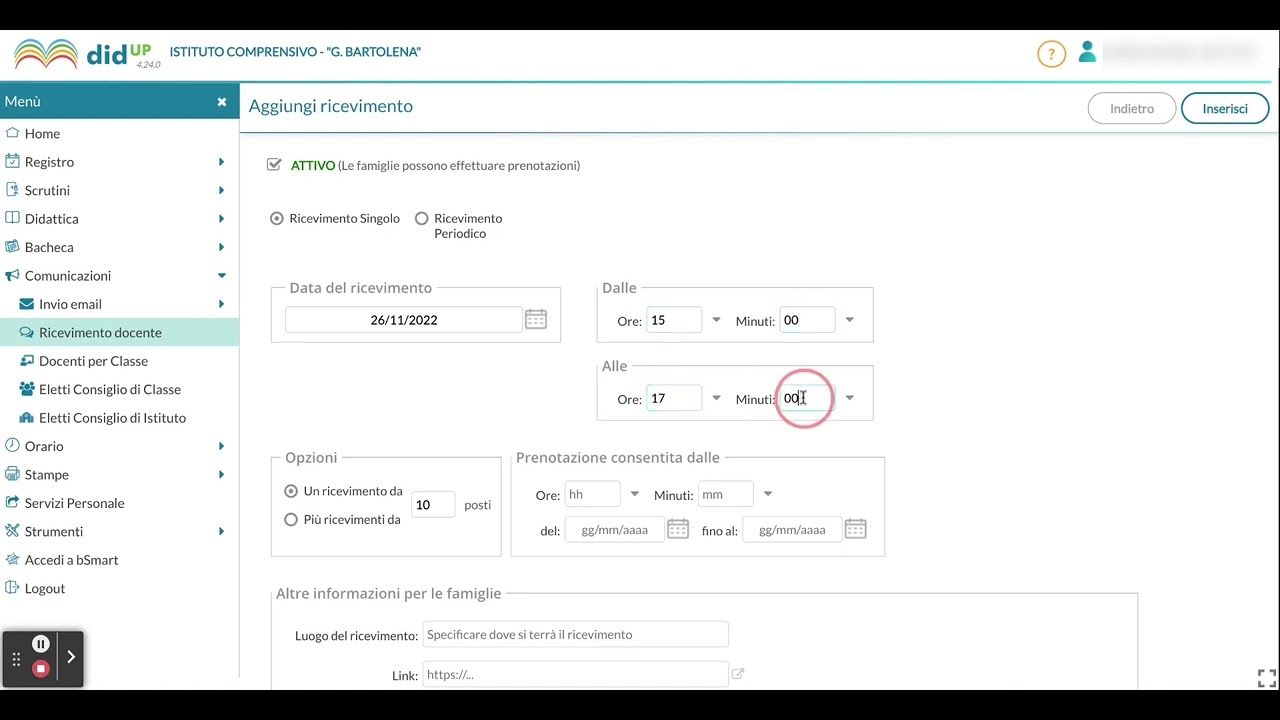Viewport: 1280px width, 720px height.
Task: Click the Invio email envelope icon
Action: tap(27, 304)
